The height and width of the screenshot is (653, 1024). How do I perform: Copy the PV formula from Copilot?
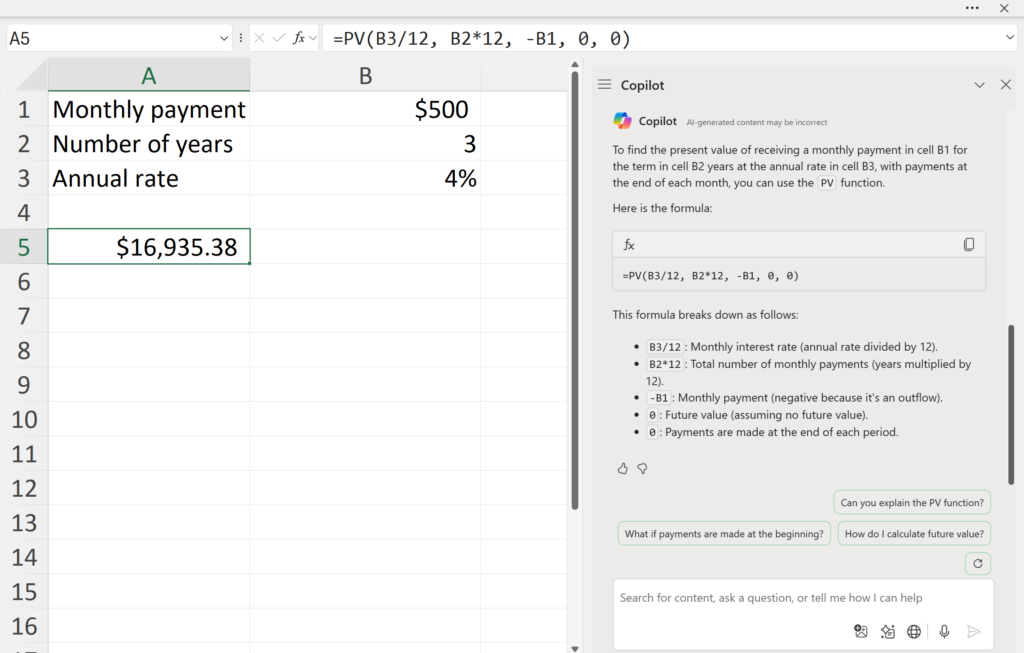pyautogui.click(x=968, y=245)
